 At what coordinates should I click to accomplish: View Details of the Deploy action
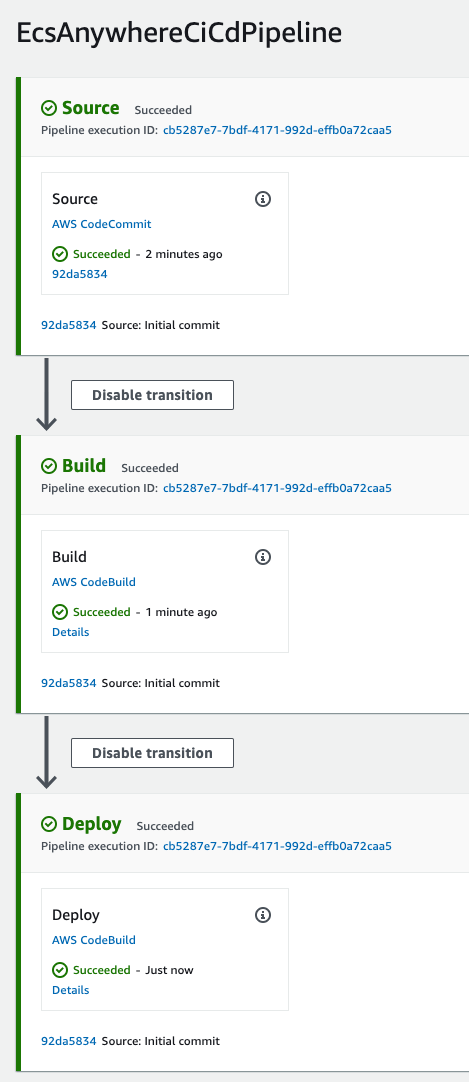pos(70,990)
